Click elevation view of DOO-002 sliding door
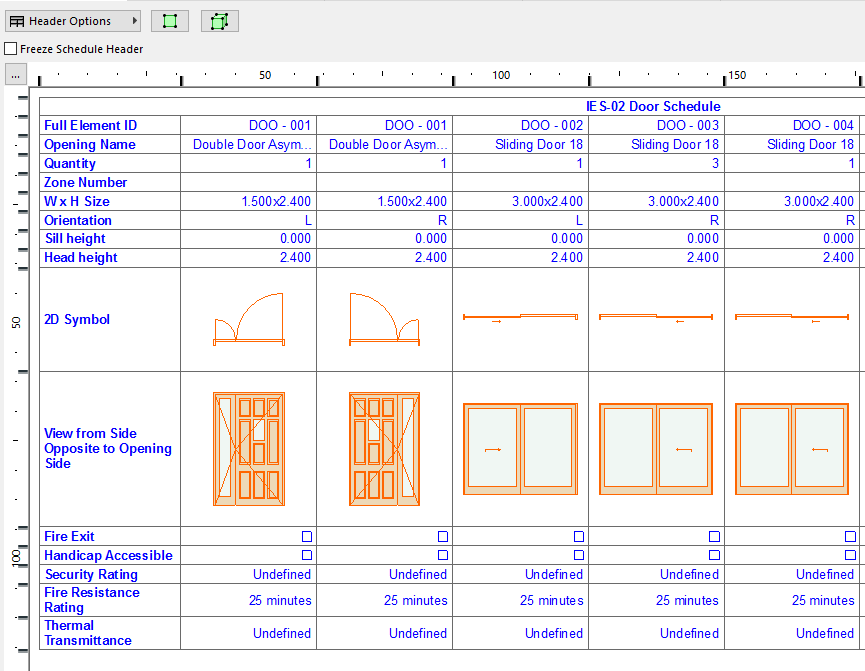This screenshot has width=865, height=671. pyautogui.click(x=520, y=449)
